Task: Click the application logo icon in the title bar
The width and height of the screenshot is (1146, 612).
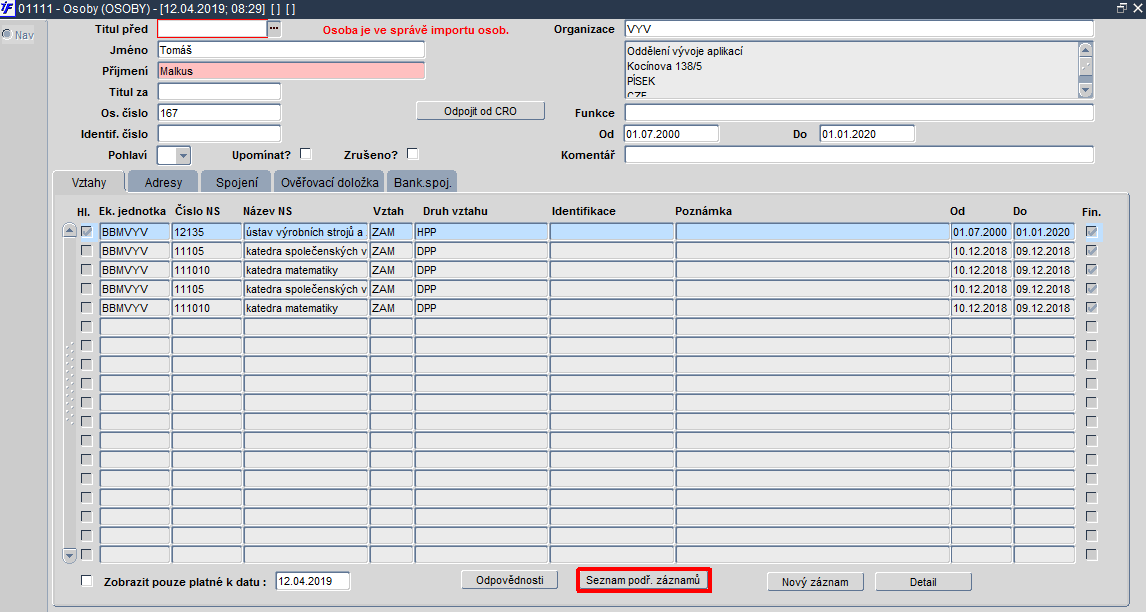Action: (x=7, y=8)
